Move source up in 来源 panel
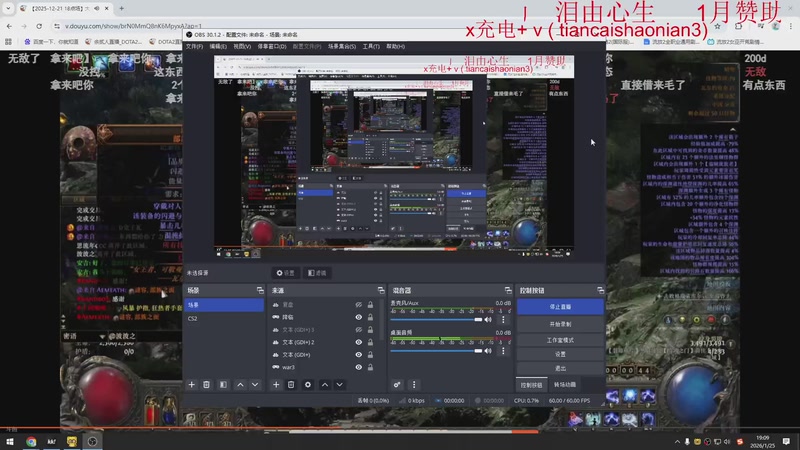Screen dimensions: 800x450 [324, 385]
